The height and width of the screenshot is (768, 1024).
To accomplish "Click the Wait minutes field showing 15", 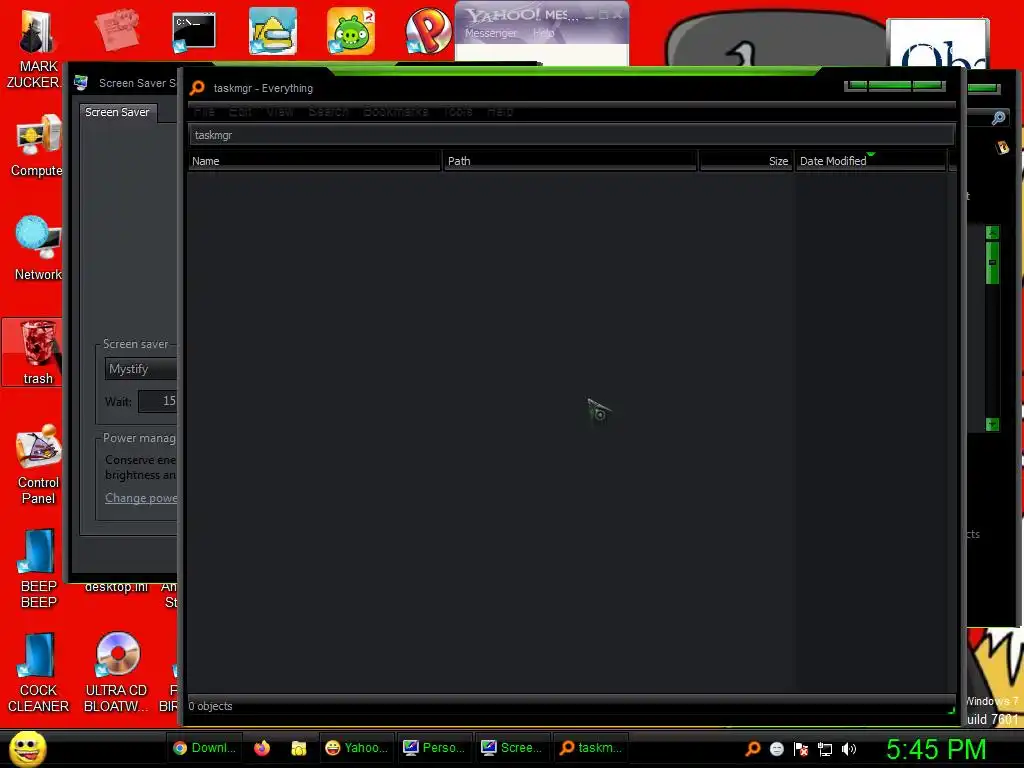I will click(x=158, y=401).
